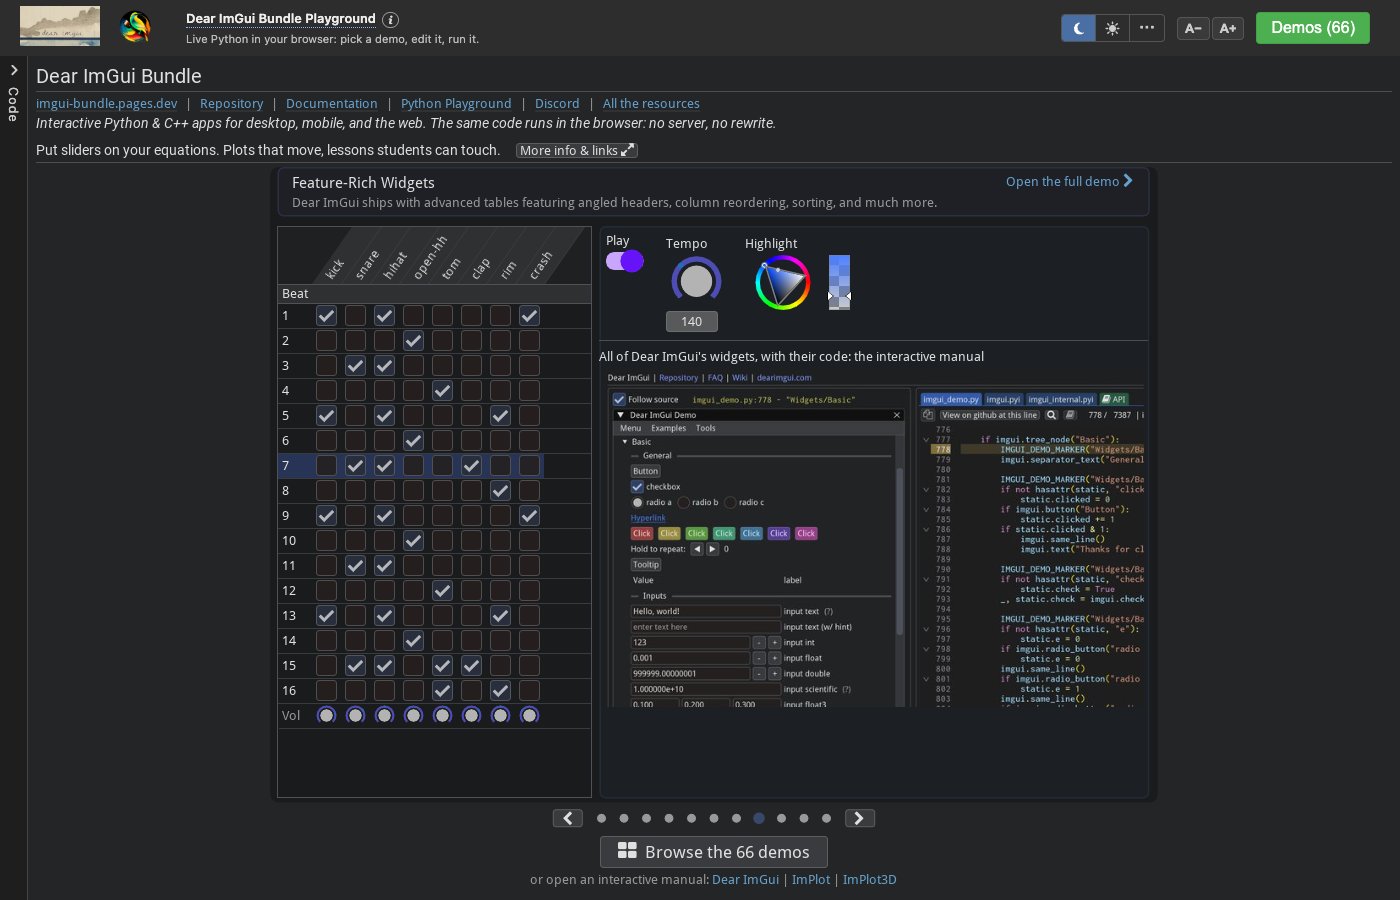The height and width of the screenshot is (900, 1400).
Task: Advance to the next demo slide
Action: tap(860, 818)
